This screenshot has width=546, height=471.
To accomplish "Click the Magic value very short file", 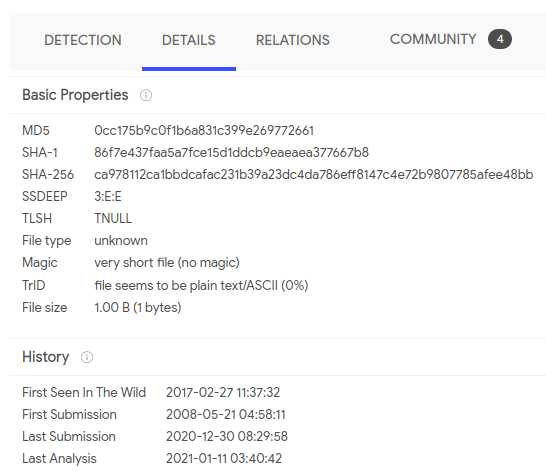I will click(167, 262).
